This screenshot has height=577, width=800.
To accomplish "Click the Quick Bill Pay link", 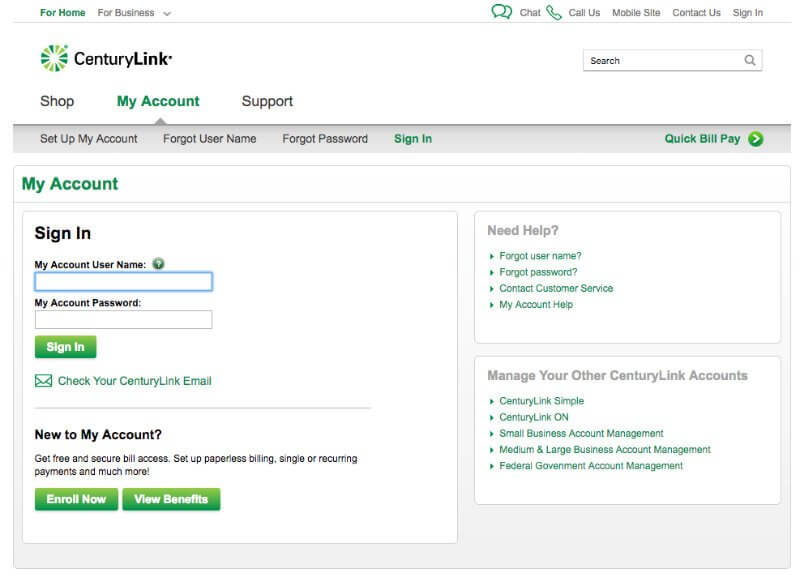I will [702, 139].
